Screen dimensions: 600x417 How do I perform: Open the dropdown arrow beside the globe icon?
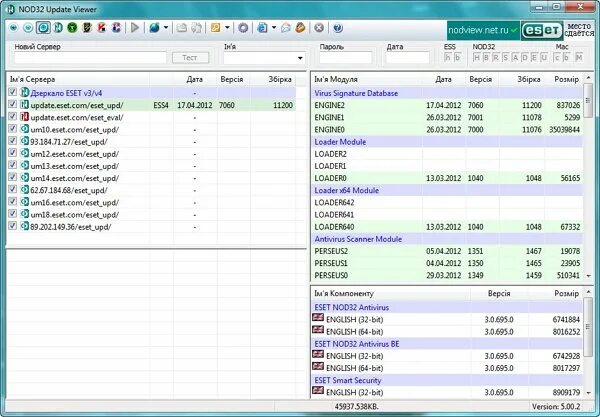166,28
